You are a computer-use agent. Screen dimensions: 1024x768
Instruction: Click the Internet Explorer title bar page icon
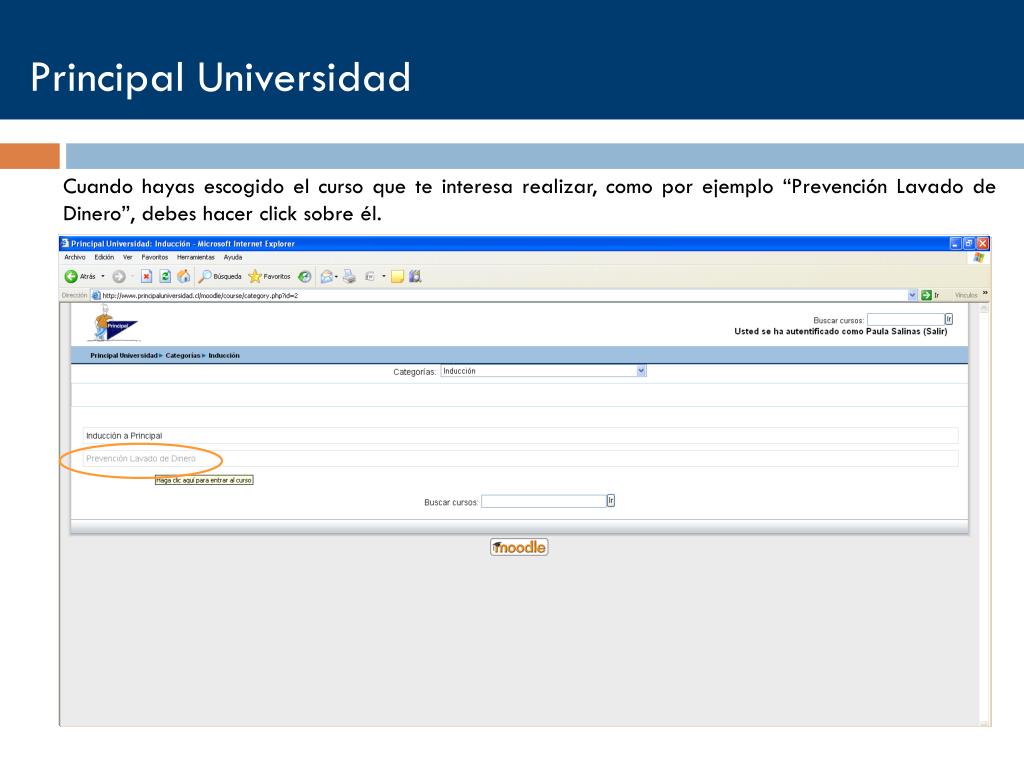click(65, 243)
